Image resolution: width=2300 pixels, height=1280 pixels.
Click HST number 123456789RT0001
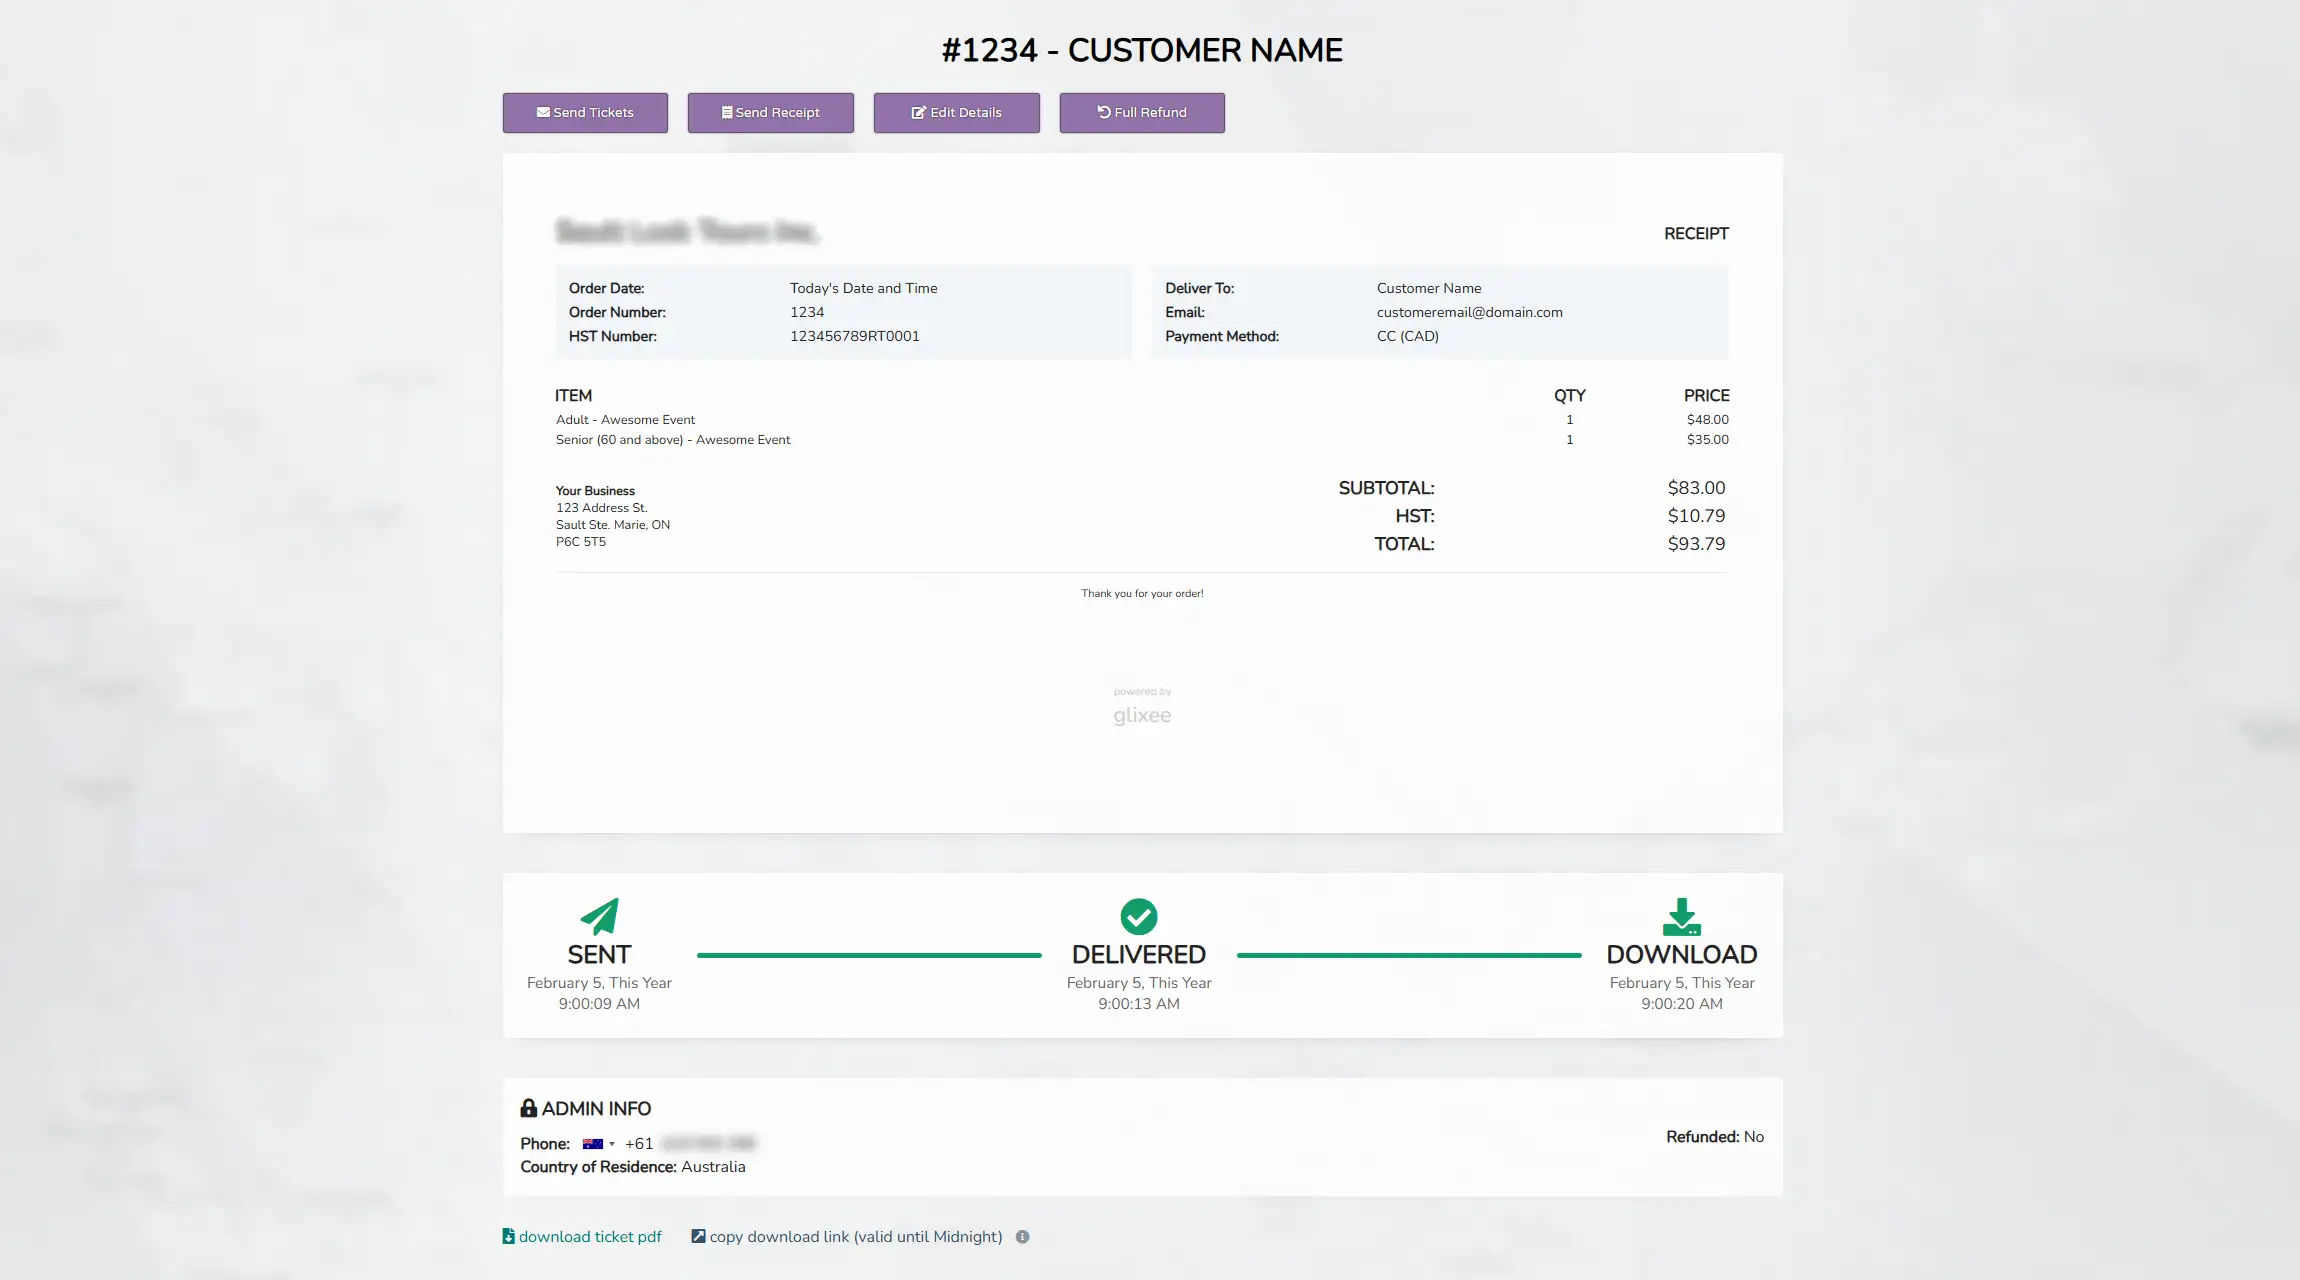click(855, 336)
